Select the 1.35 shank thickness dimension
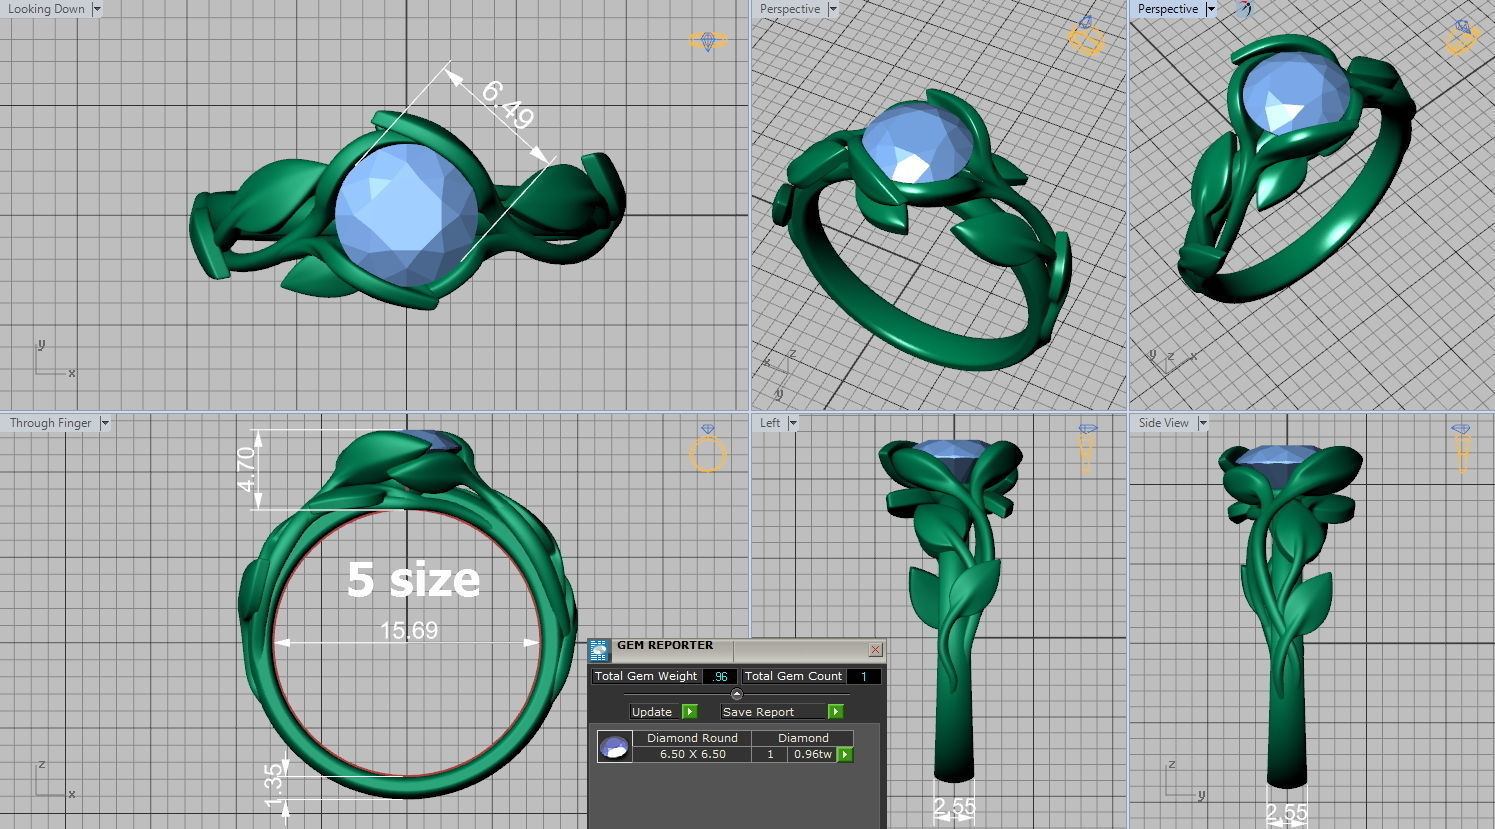The height and width of the screenshot is (829, 1495). [274, 787]
